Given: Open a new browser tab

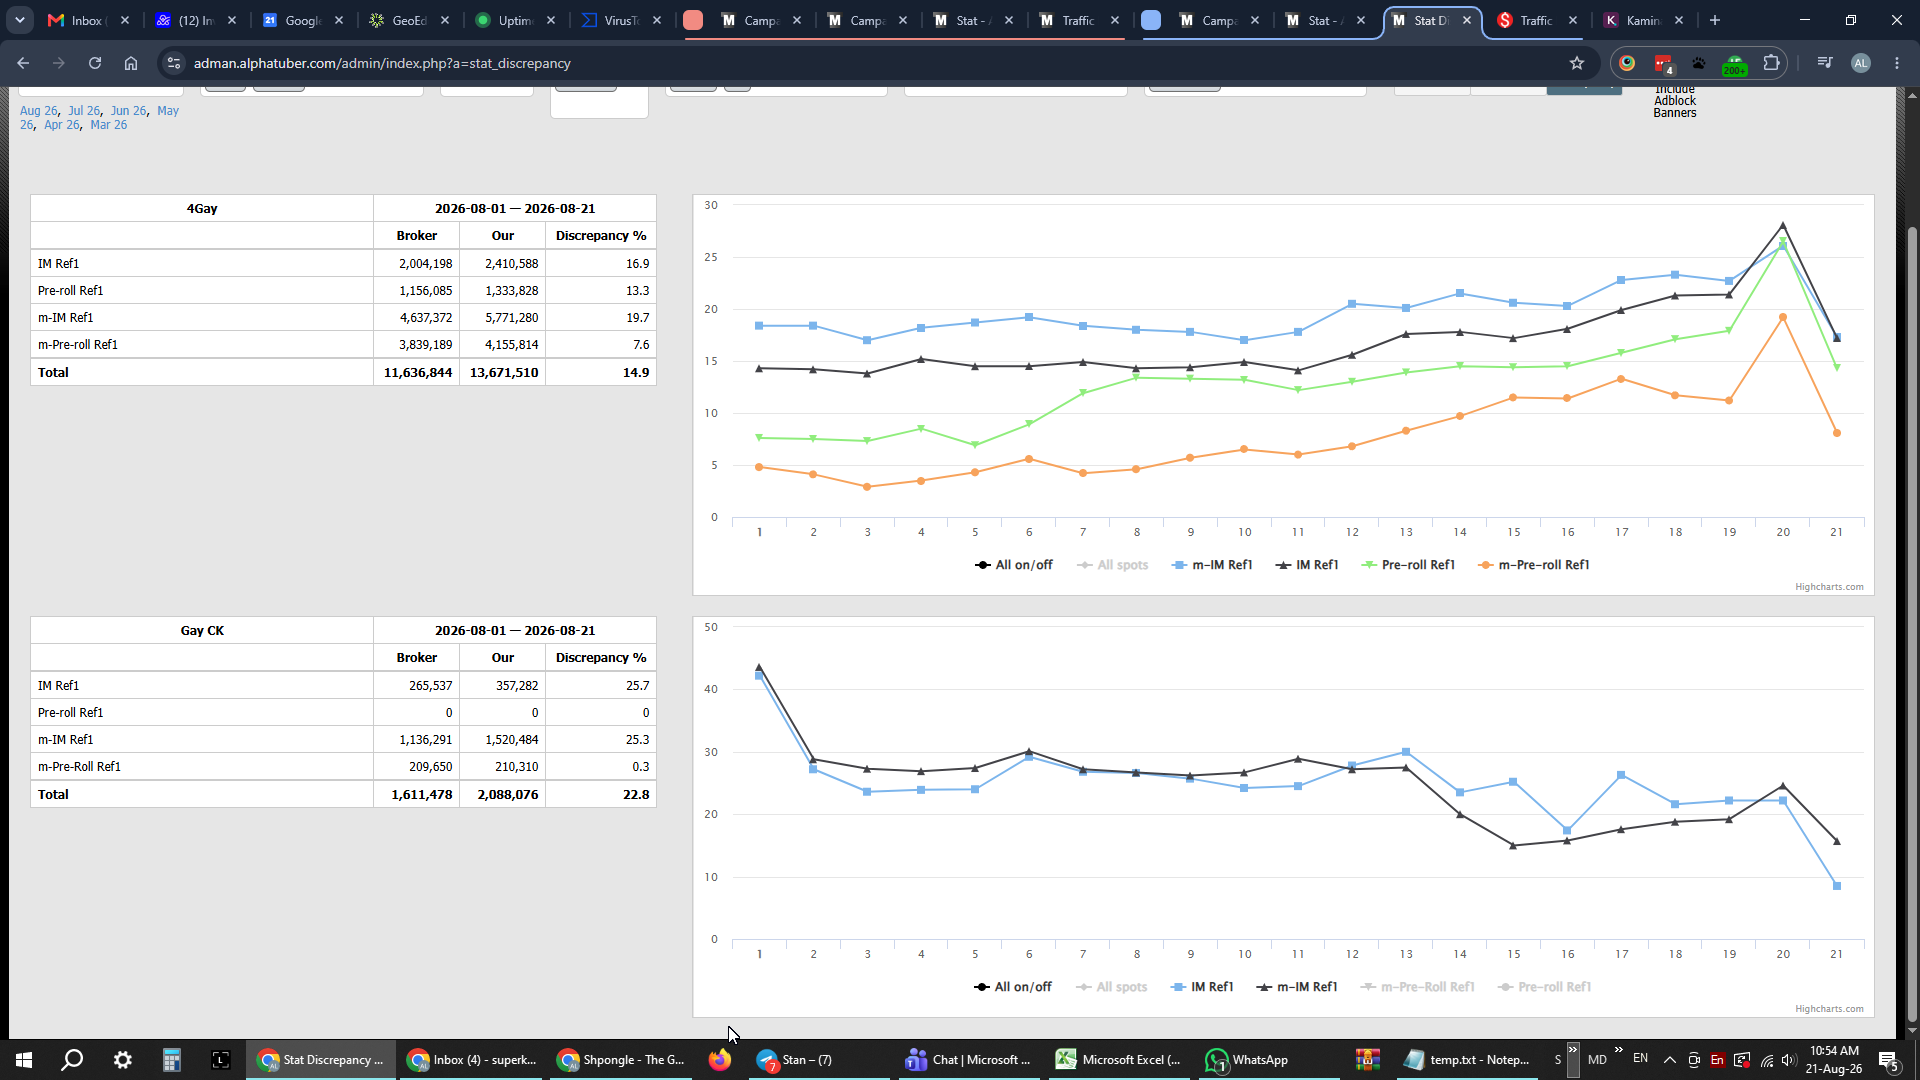Looking at the screenshot, I should coord(1715,20).
